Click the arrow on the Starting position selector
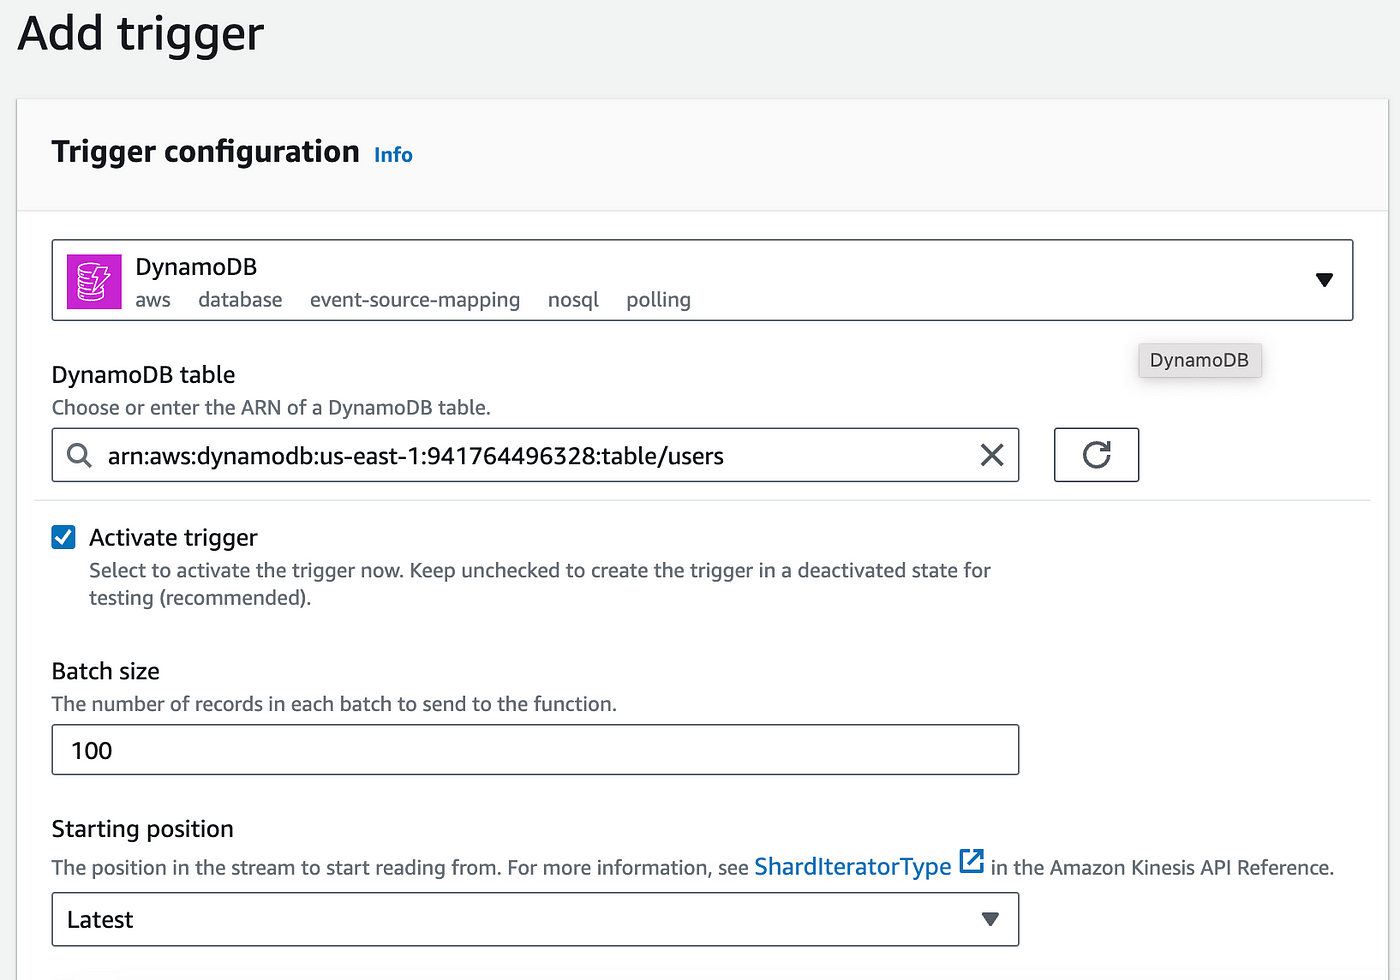The width and height of the screenshot is (1400, 980). 990,919
